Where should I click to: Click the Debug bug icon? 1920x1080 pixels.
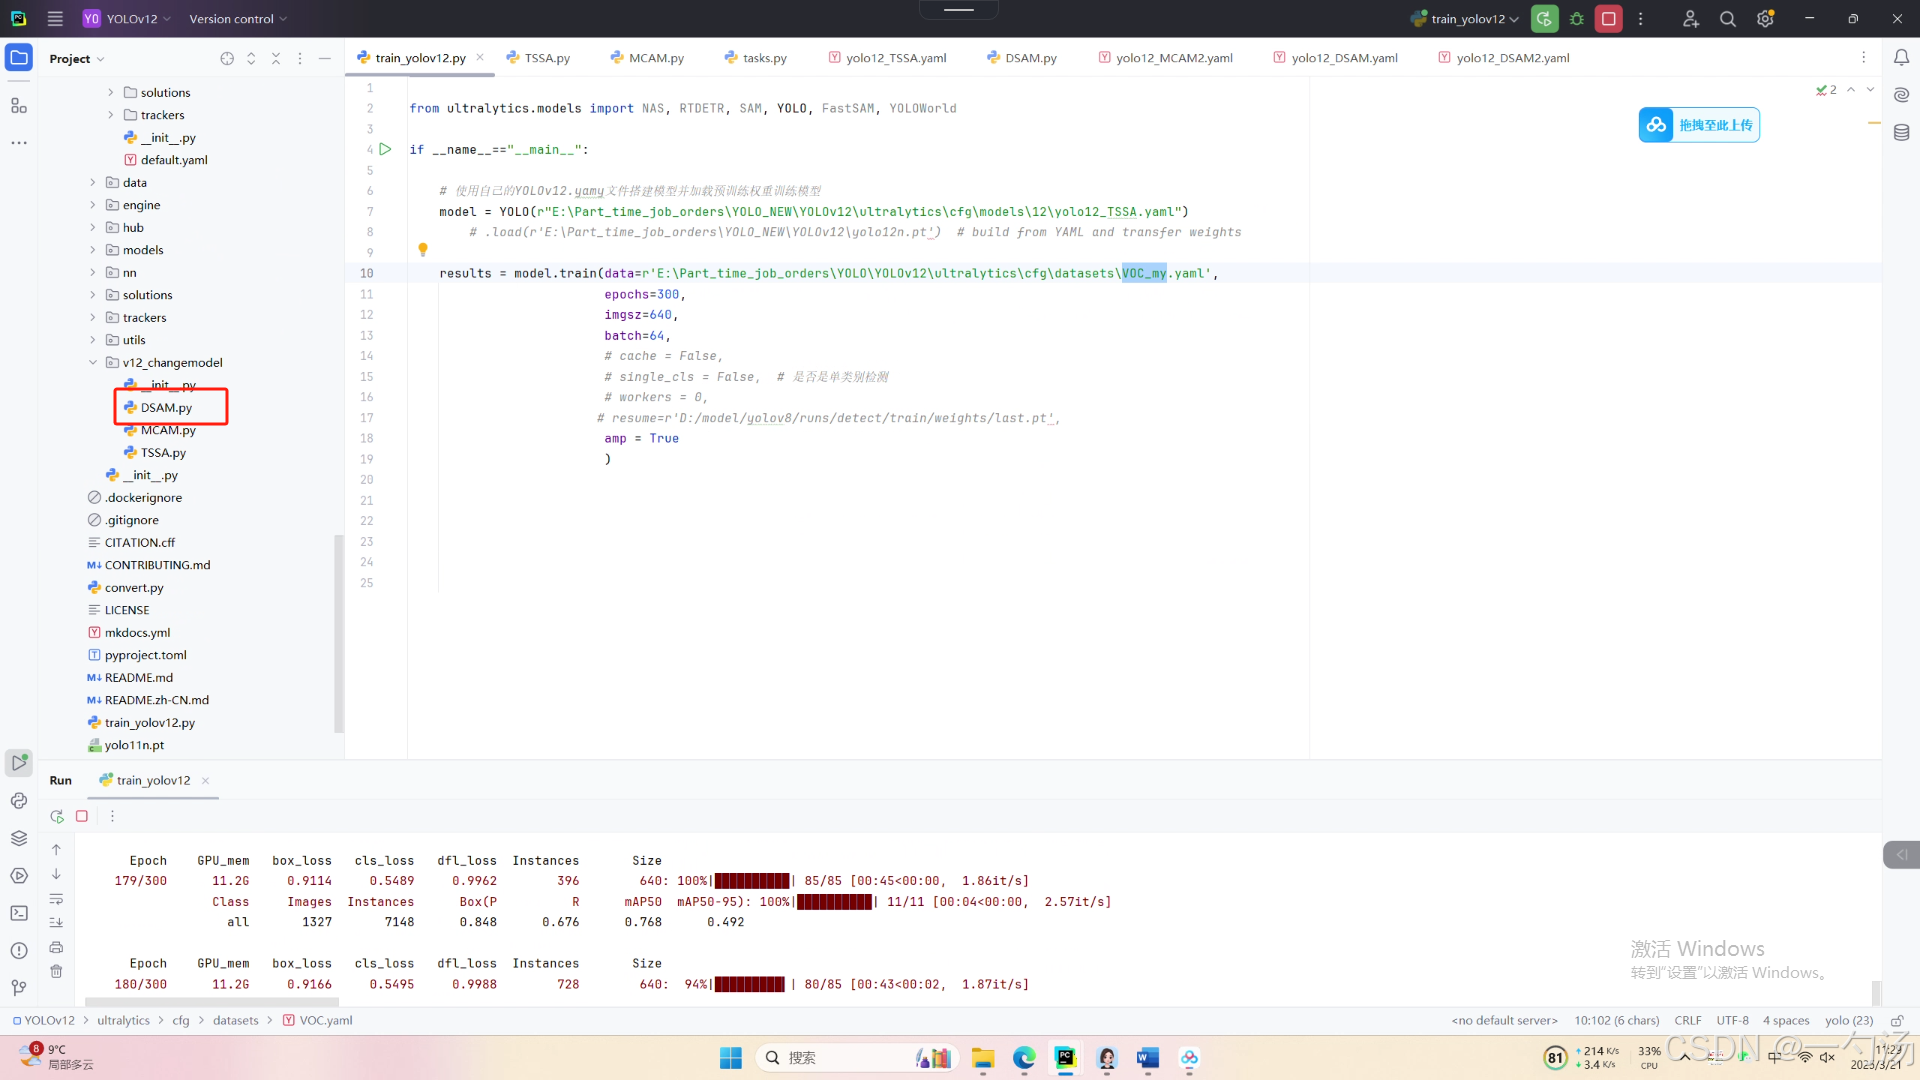point(1577,19)
